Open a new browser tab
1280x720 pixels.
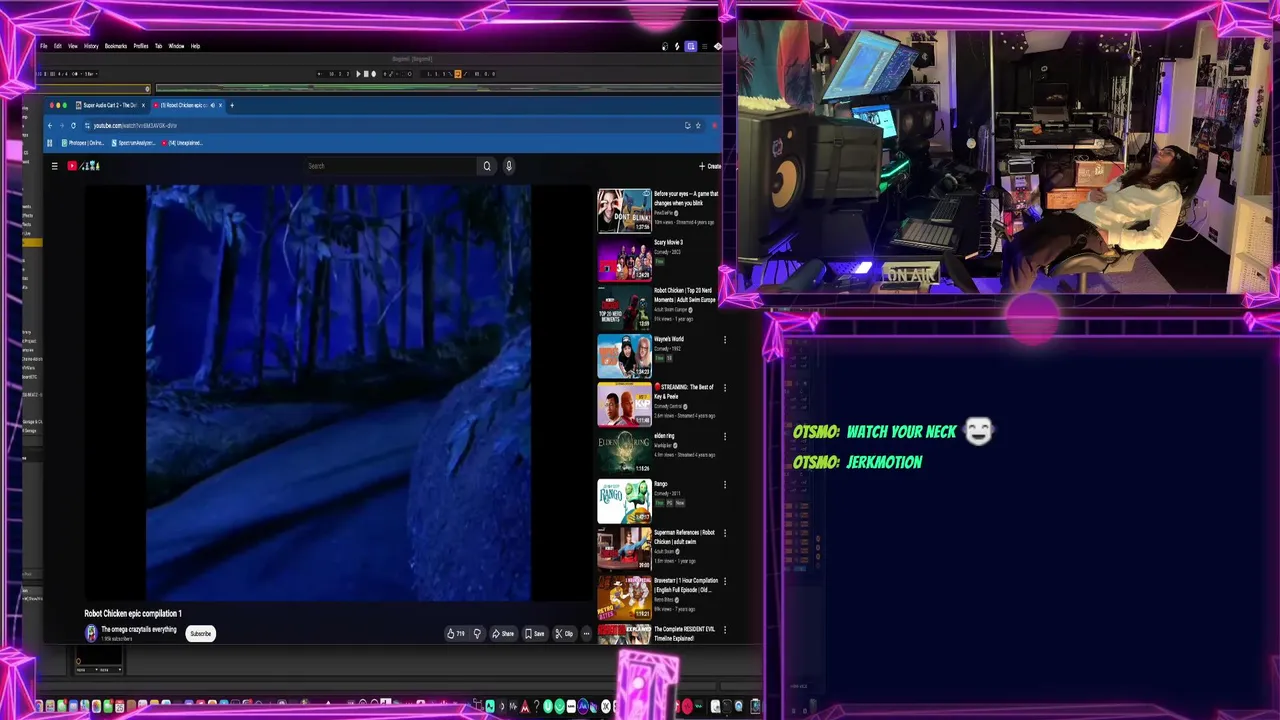pos(231,105)
